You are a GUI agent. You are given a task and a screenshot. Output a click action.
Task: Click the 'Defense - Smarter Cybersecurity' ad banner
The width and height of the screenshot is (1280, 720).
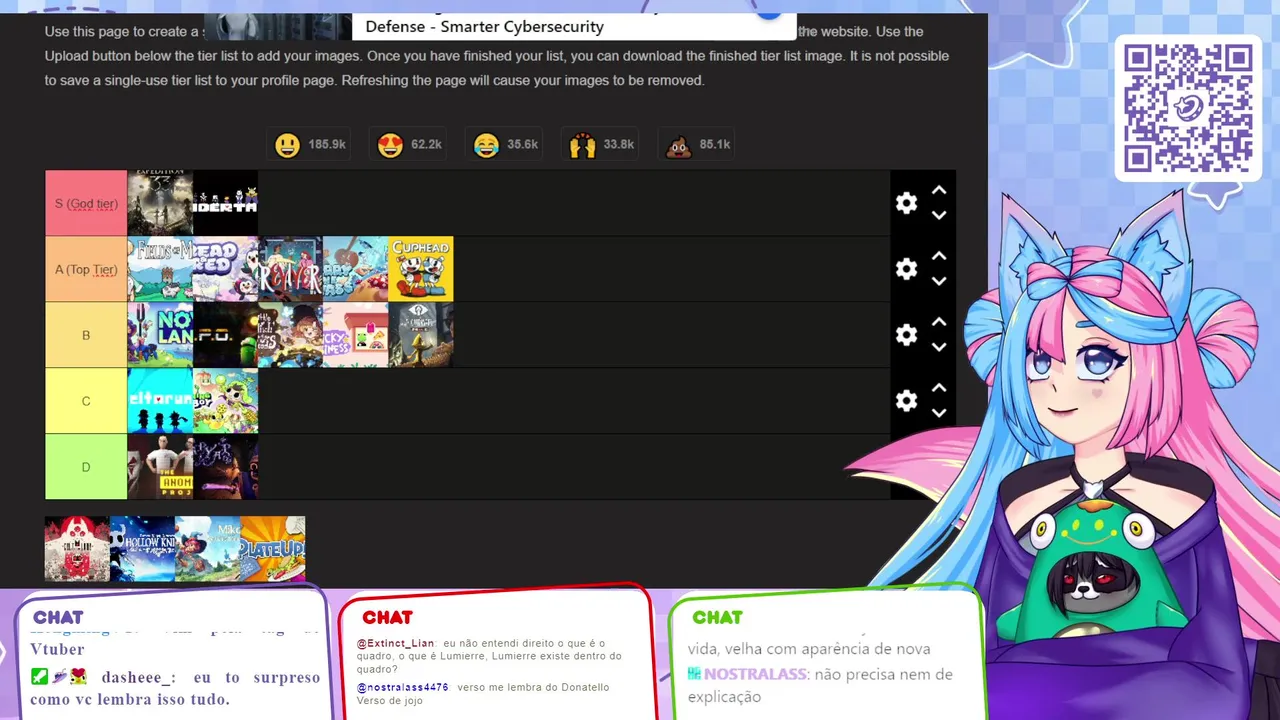coord(574,26)
